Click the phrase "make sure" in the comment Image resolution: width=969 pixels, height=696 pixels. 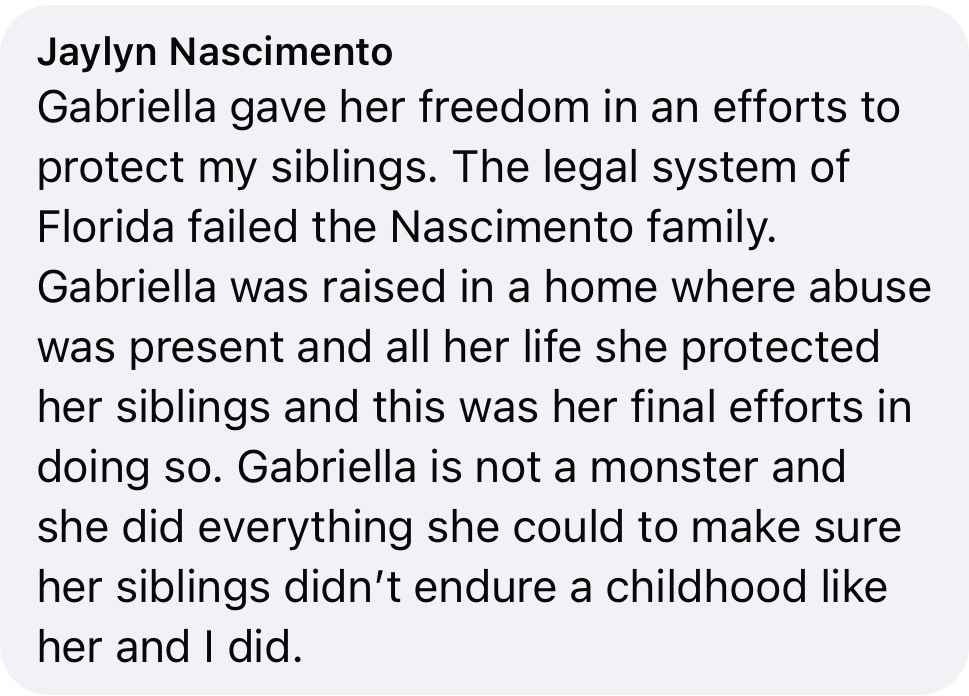coord(795,526)
